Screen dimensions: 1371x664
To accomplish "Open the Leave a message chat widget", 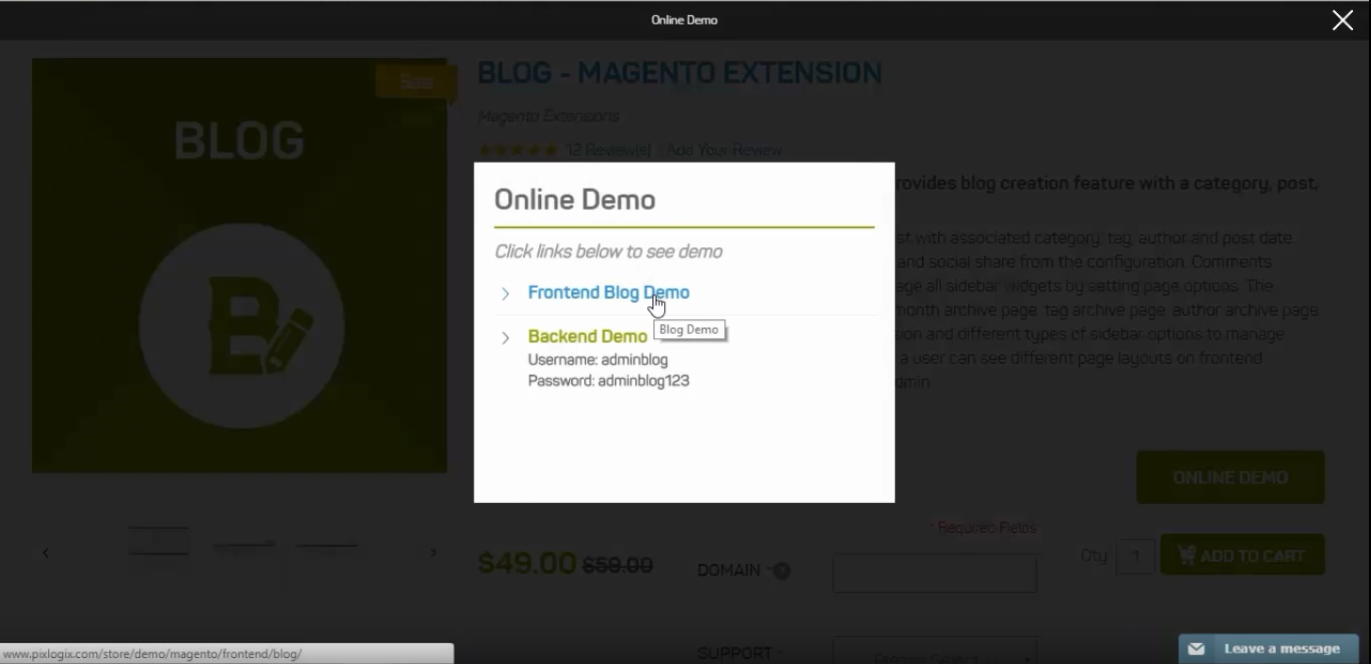I will 1268,649.
